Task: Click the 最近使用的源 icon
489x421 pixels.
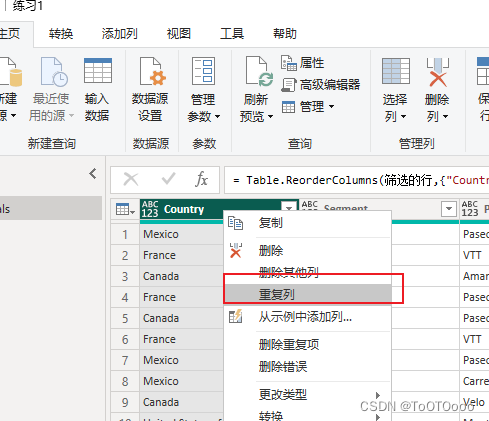Action: pos(54,71)
